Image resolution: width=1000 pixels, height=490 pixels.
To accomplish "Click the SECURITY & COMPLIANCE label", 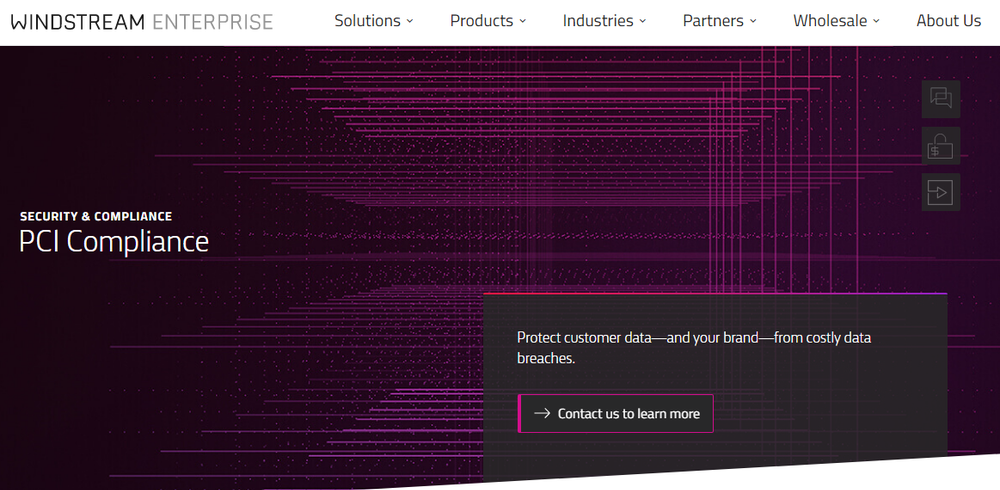I will (96, 216).
